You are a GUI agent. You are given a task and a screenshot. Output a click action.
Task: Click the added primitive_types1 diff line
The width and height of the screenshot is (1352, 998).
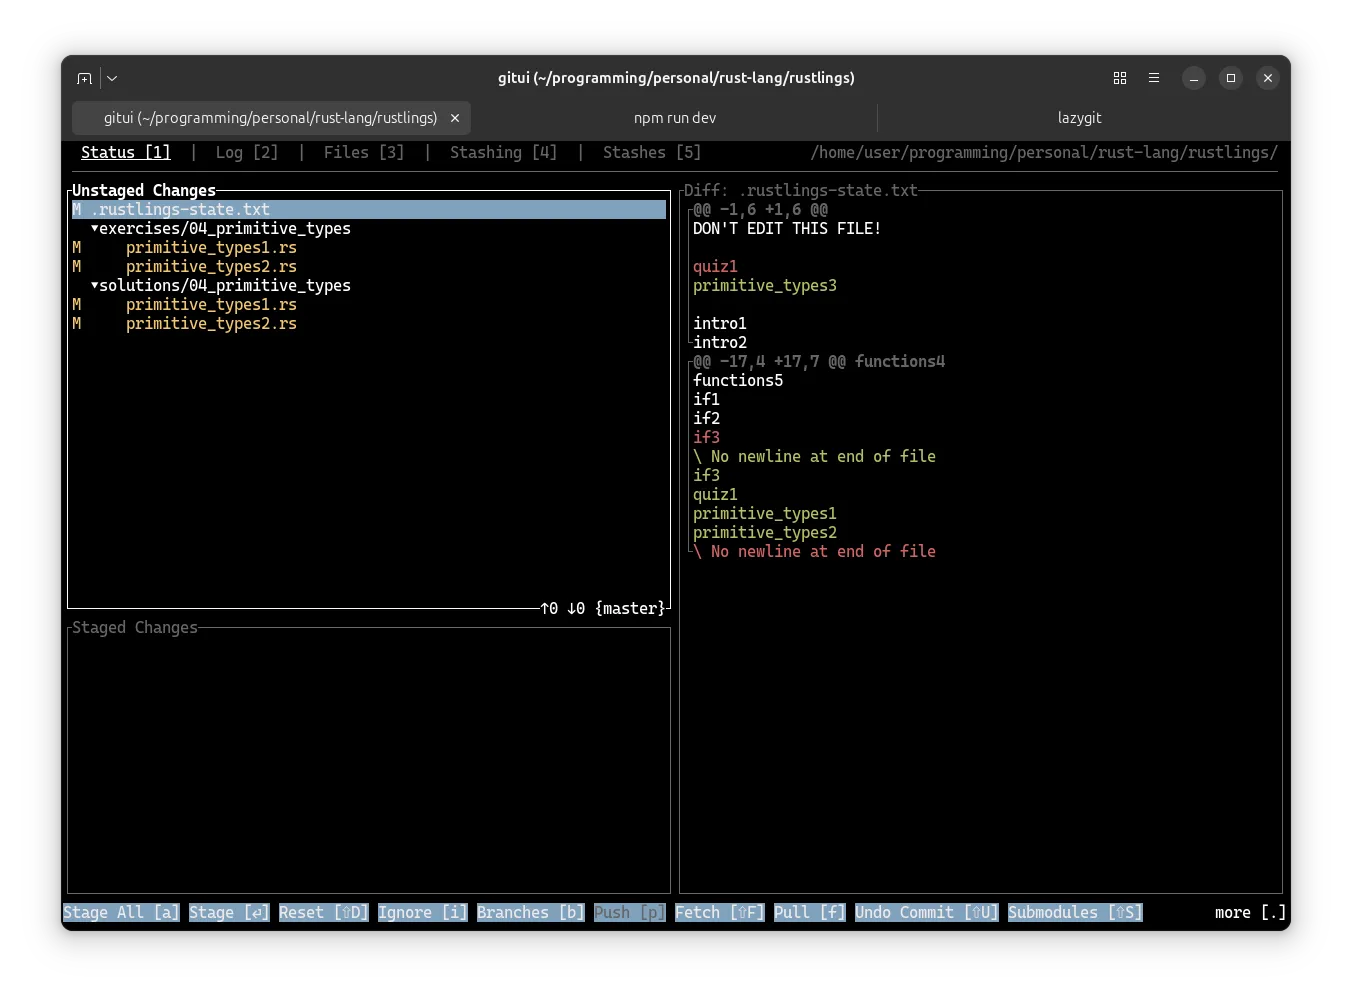pos(765,514)
